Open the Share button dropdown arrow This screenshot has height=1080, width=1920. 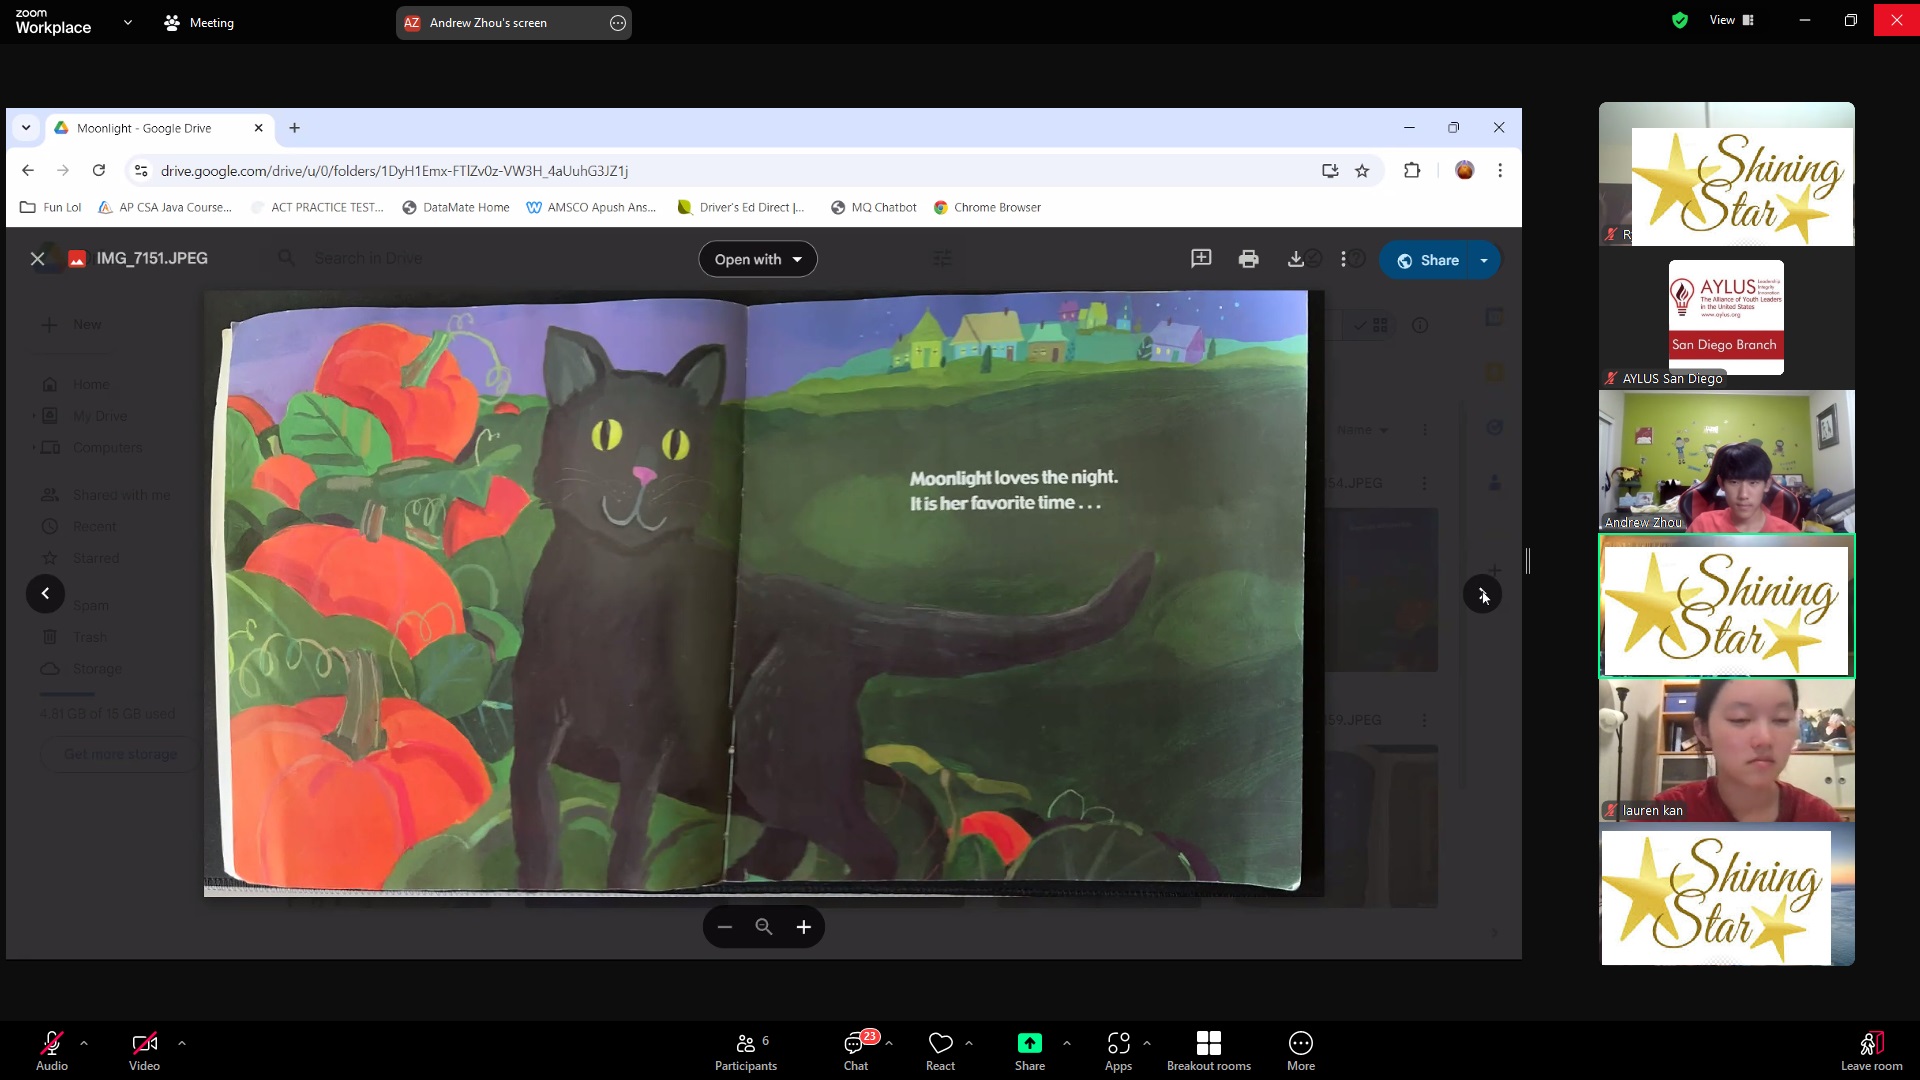click(x=1484, y=260)
